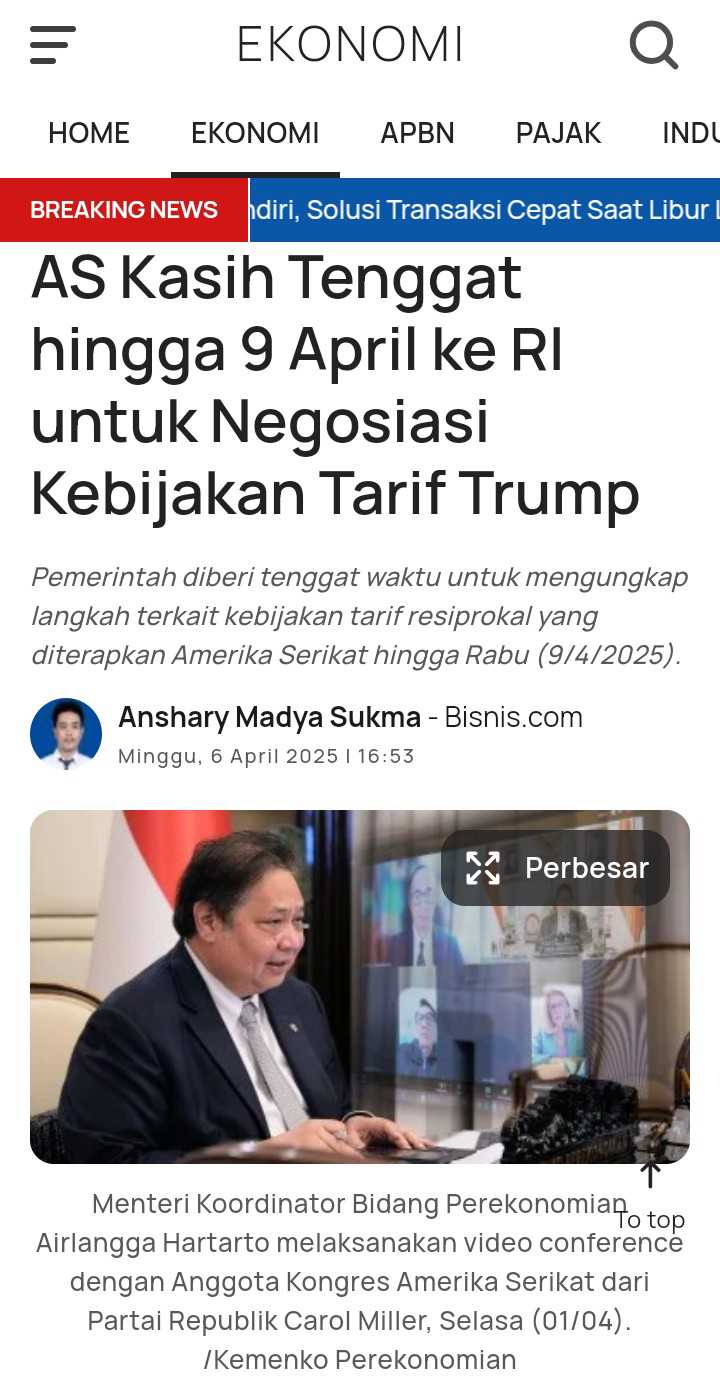720x1385 pixels.
Task: Open the PAJAK tab
Action: (x=558, y=133)
